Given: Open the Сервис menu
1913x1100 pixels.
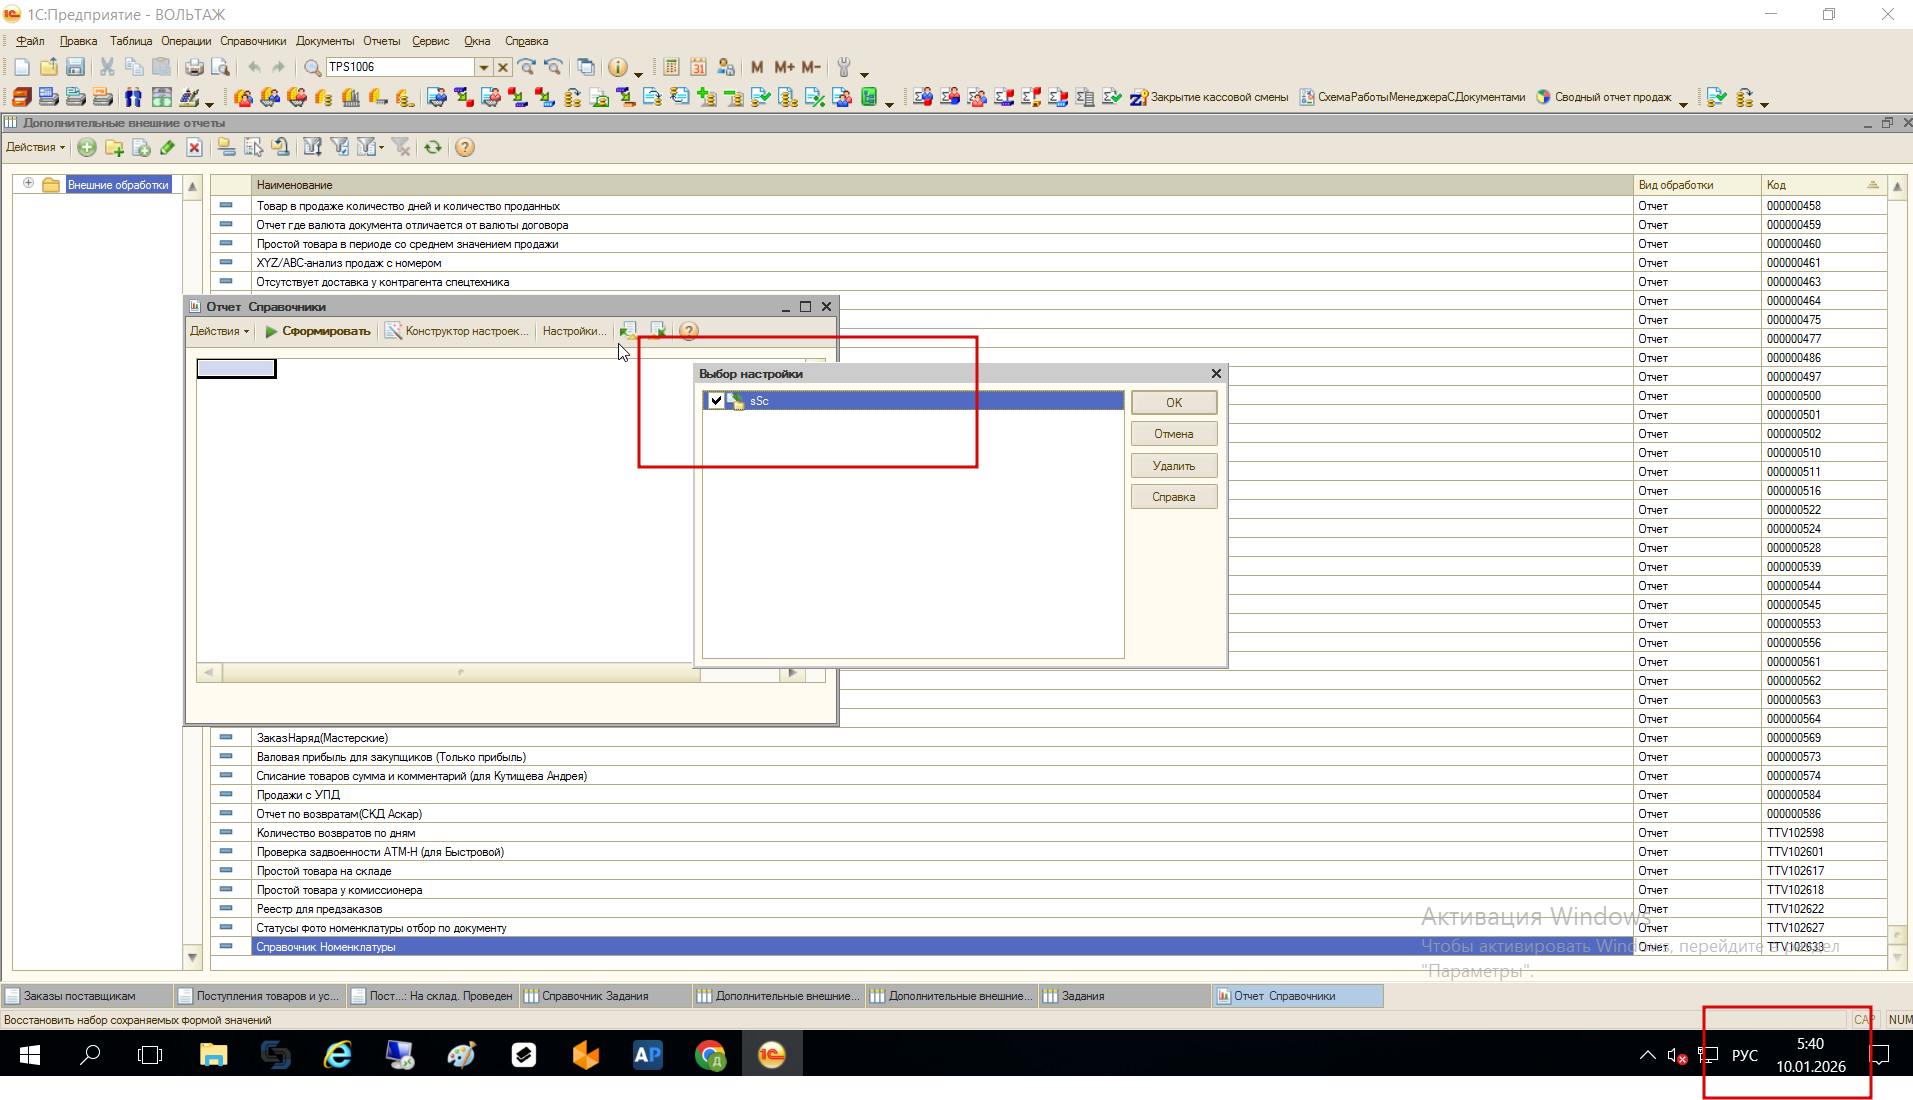Looking at the screenshot, I should 430,41.
